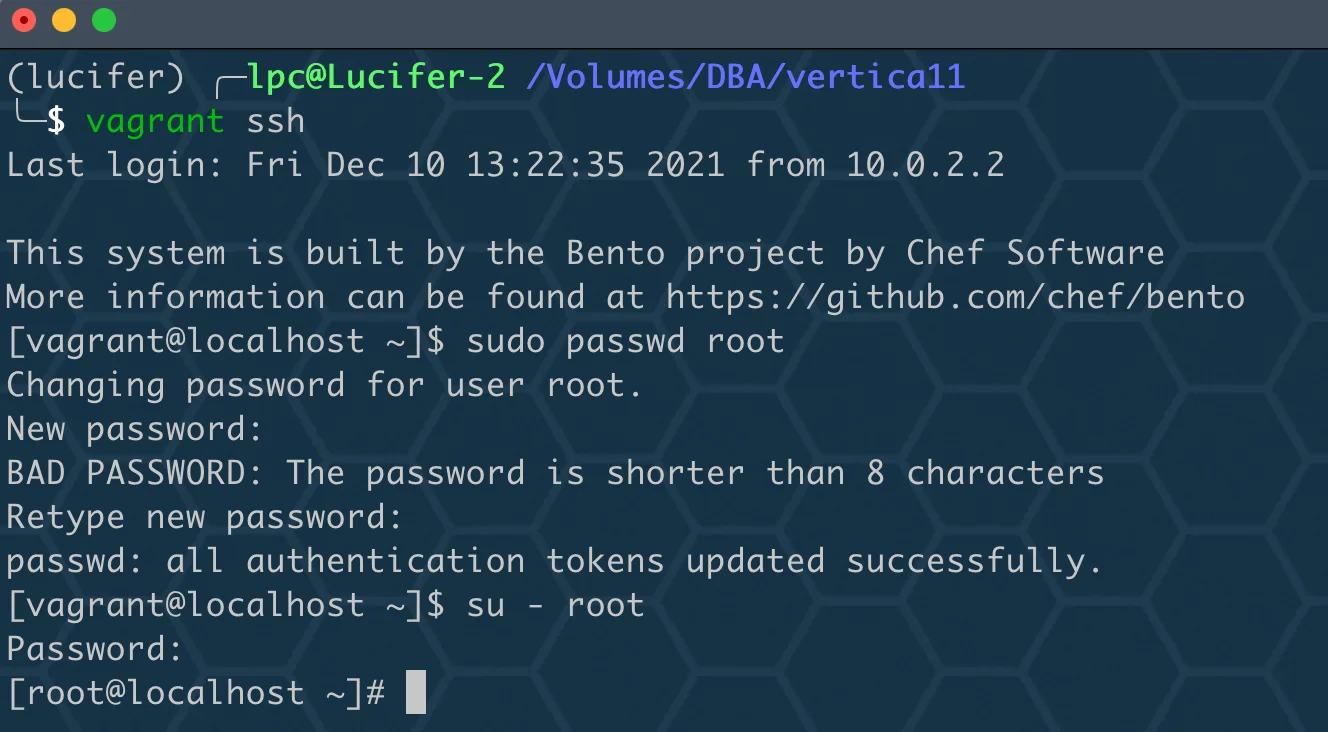
Task: Click the "Last login: Fri Dec 10" text
Action: tap(225, 165)
